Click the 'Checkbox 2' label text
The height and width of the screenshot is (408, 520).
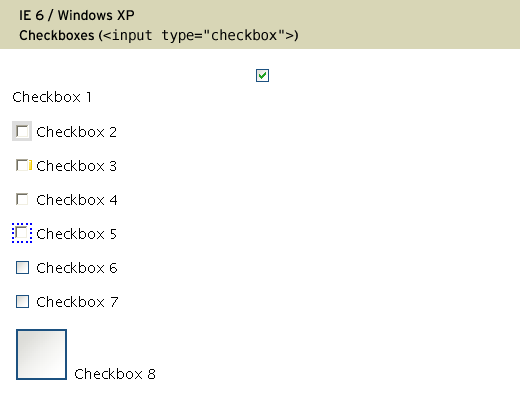click(x=76, y=132)
